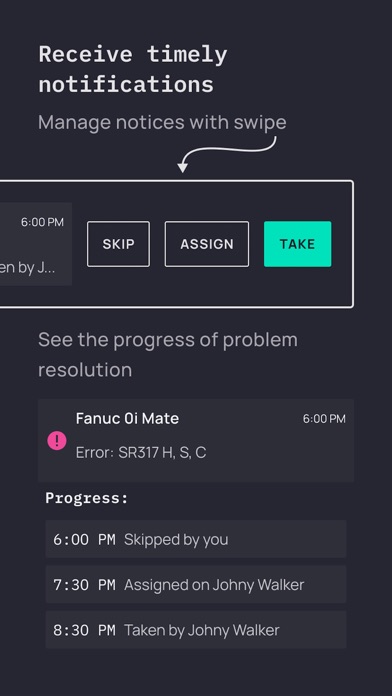Tap the ASSIGN button
The width and height of the screenshot is (392, 696).
[207, 244]
